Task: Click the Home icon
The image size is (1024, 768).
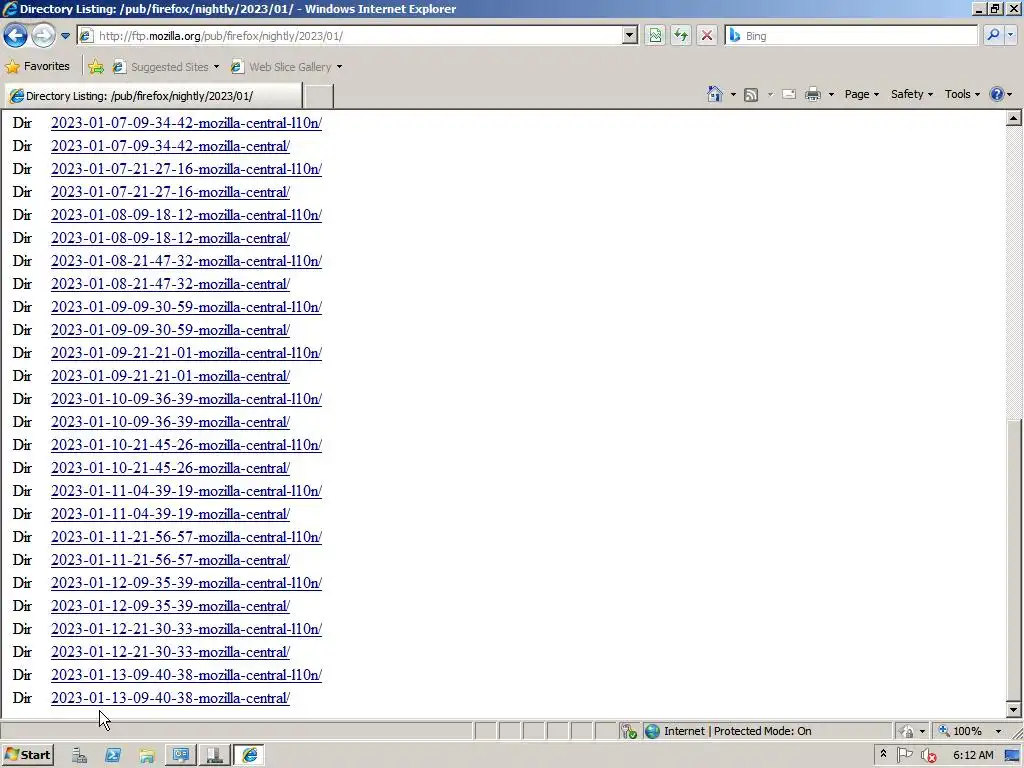Action: click(x=714, y=94)
